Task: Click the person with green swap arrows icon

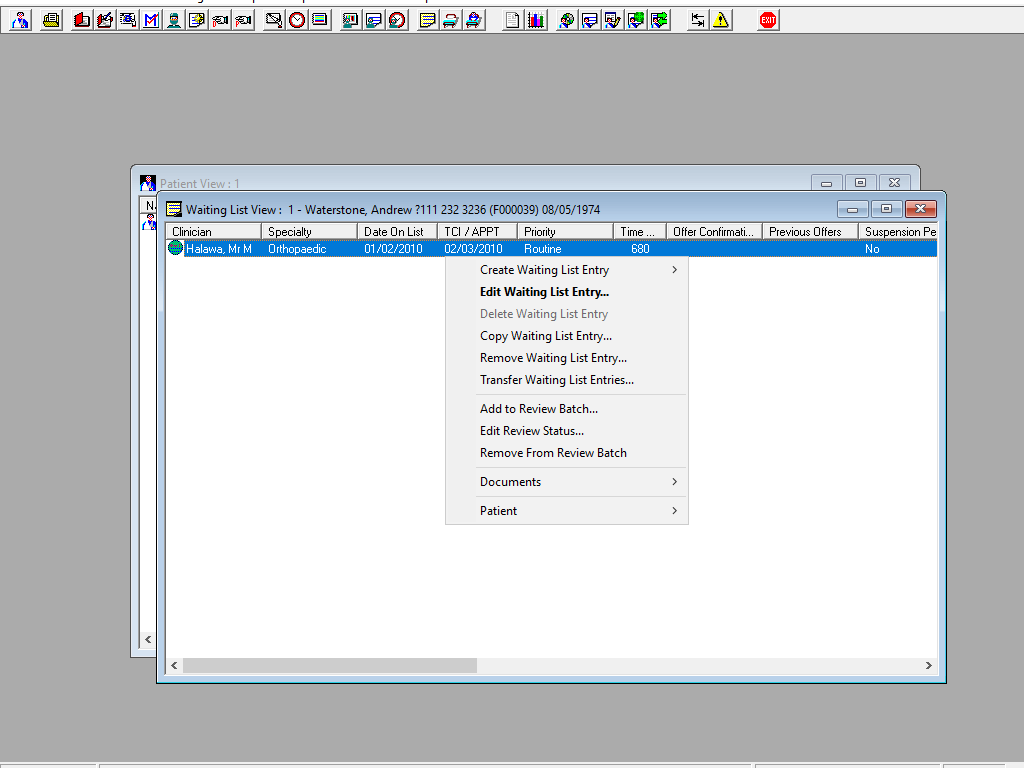Action: tap(658, 20)
